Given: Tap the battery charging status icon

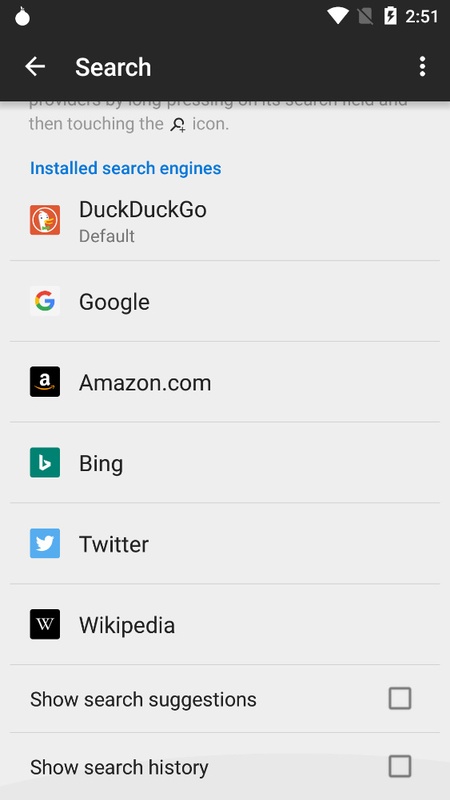Looking at the screenshot, I should tap(390, 16).
